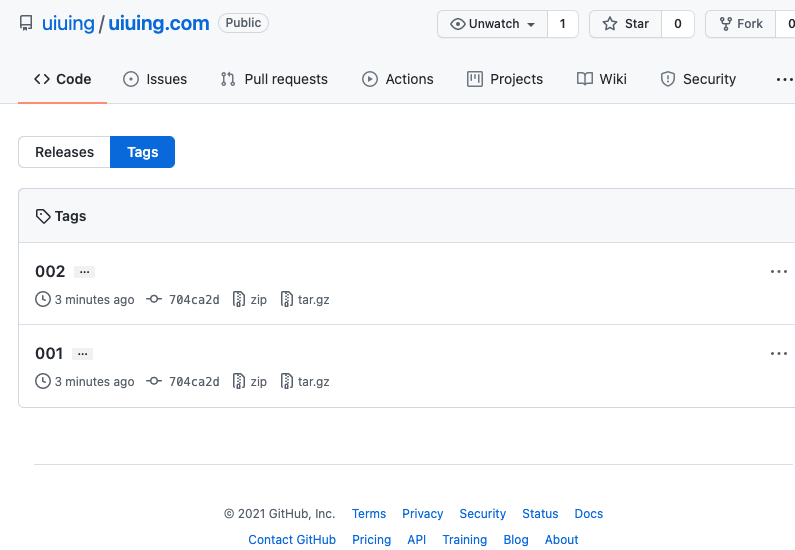Click the zip file icon for tag 002

(239, 299)
